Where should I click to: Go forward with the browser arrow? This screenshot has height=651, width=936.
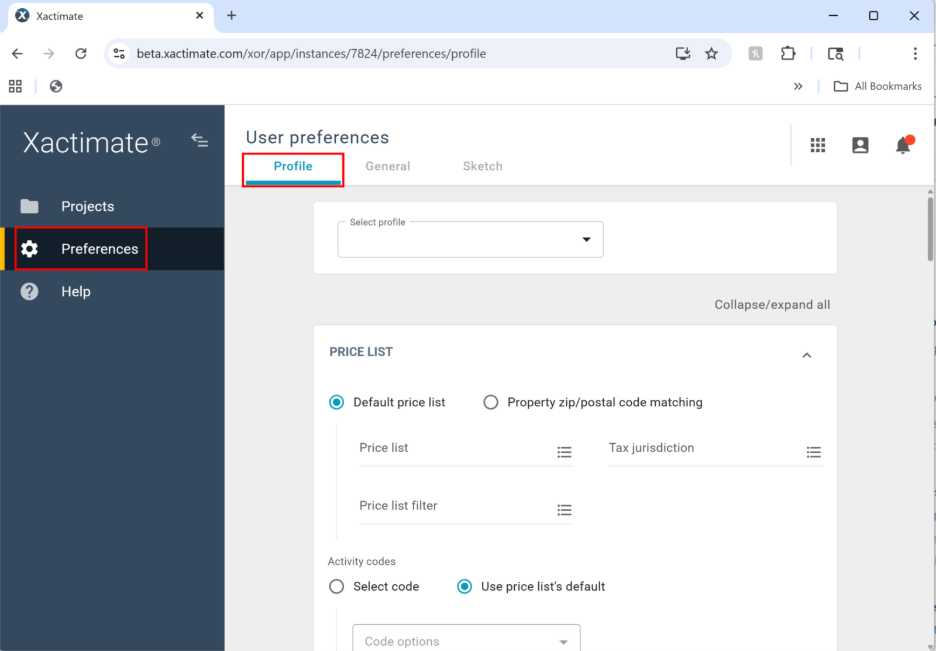point(49,54)
